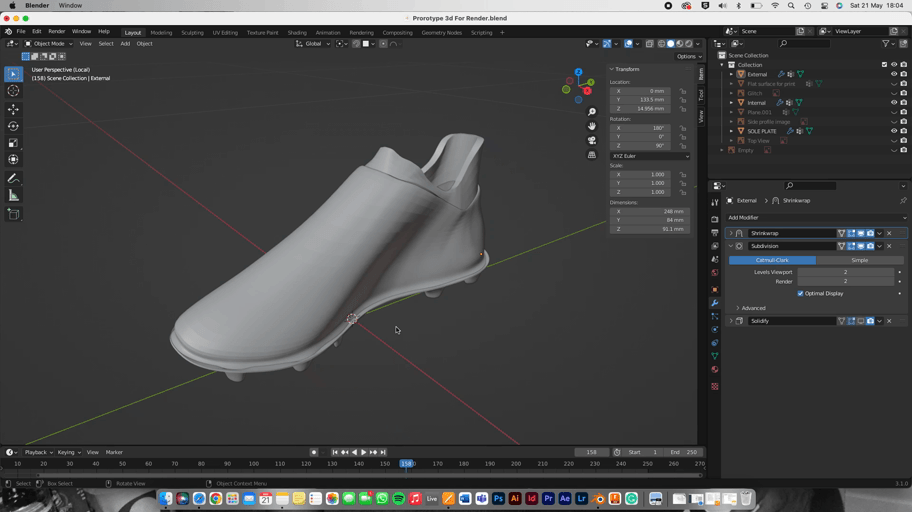The width and height of the screenshot is (912, 512).
Task: Open the XYZ Euler rotation mode dropdown
Action: tap(650, 156)
